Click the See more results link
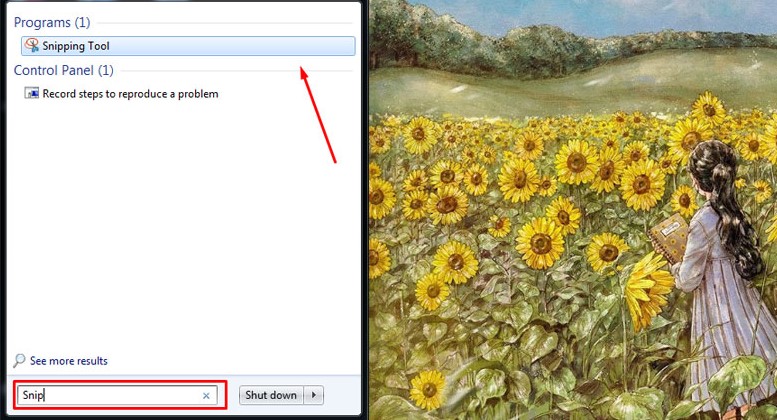Image resolution: width=777 pixels, height=420 pixels. pyautogui.click(x=68, y=361)
